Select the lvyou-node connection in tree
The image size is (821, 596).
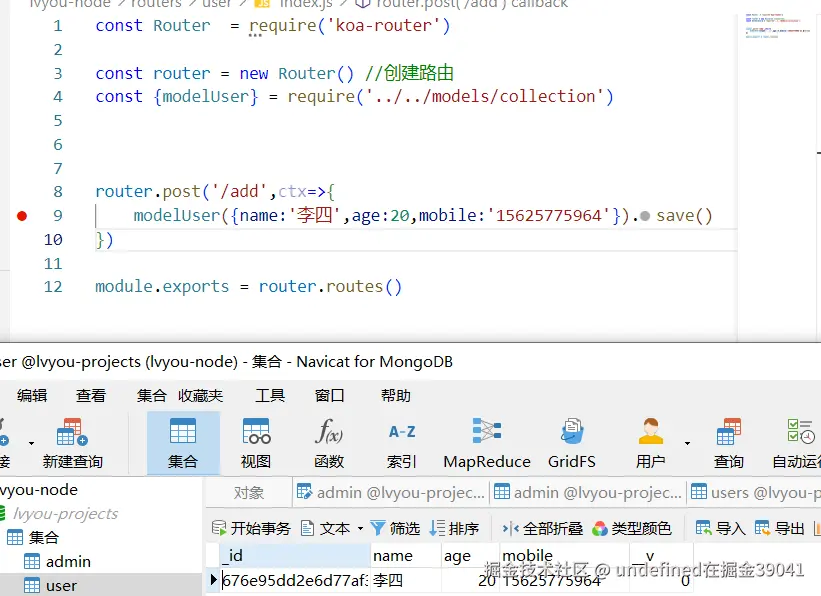tap(39, 490)
